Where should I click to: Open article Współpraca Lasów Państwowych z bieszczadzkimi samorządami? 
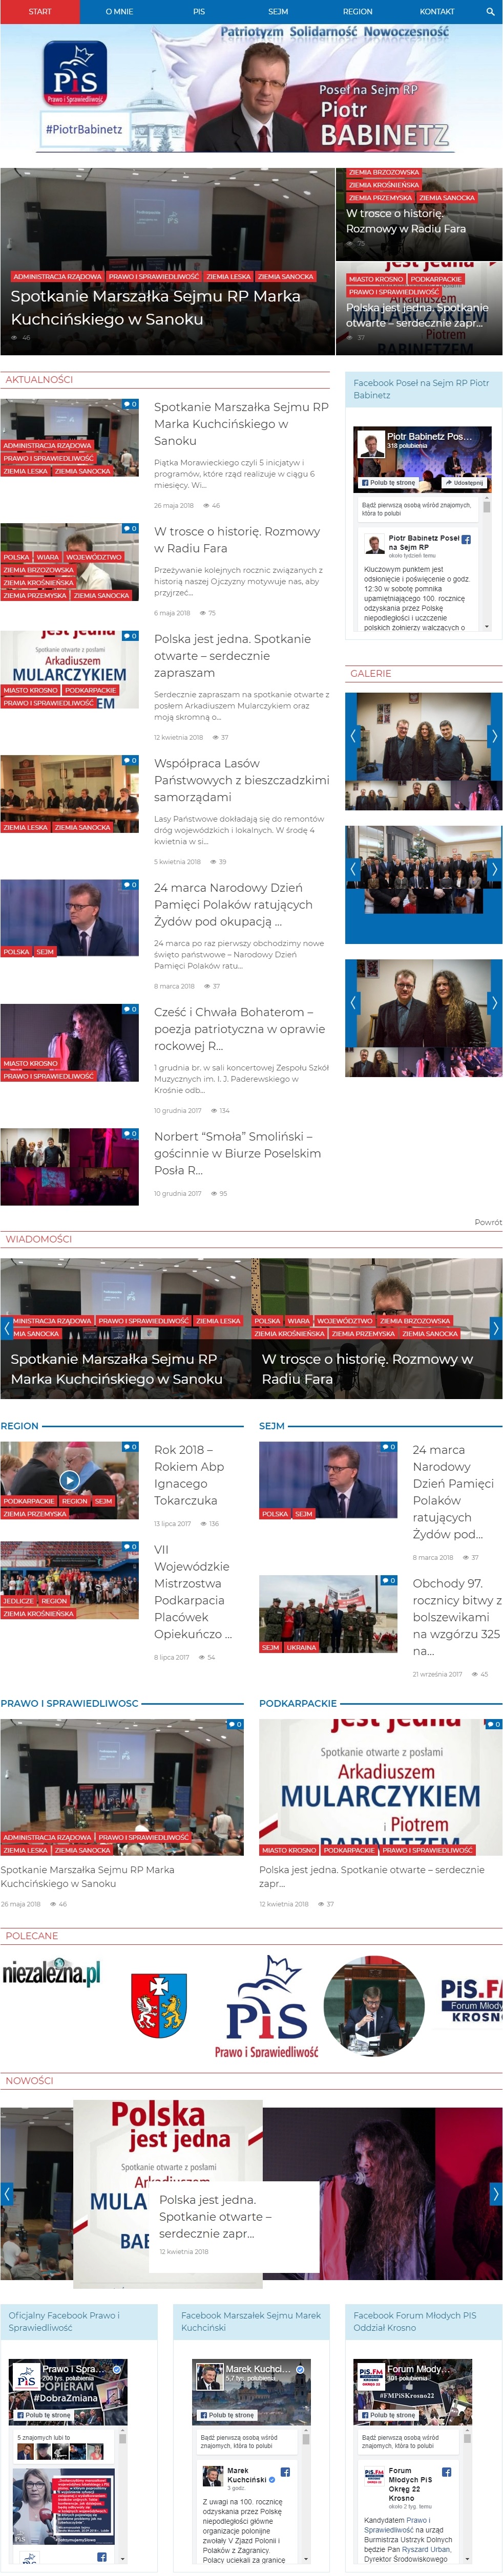coord(241,780)
